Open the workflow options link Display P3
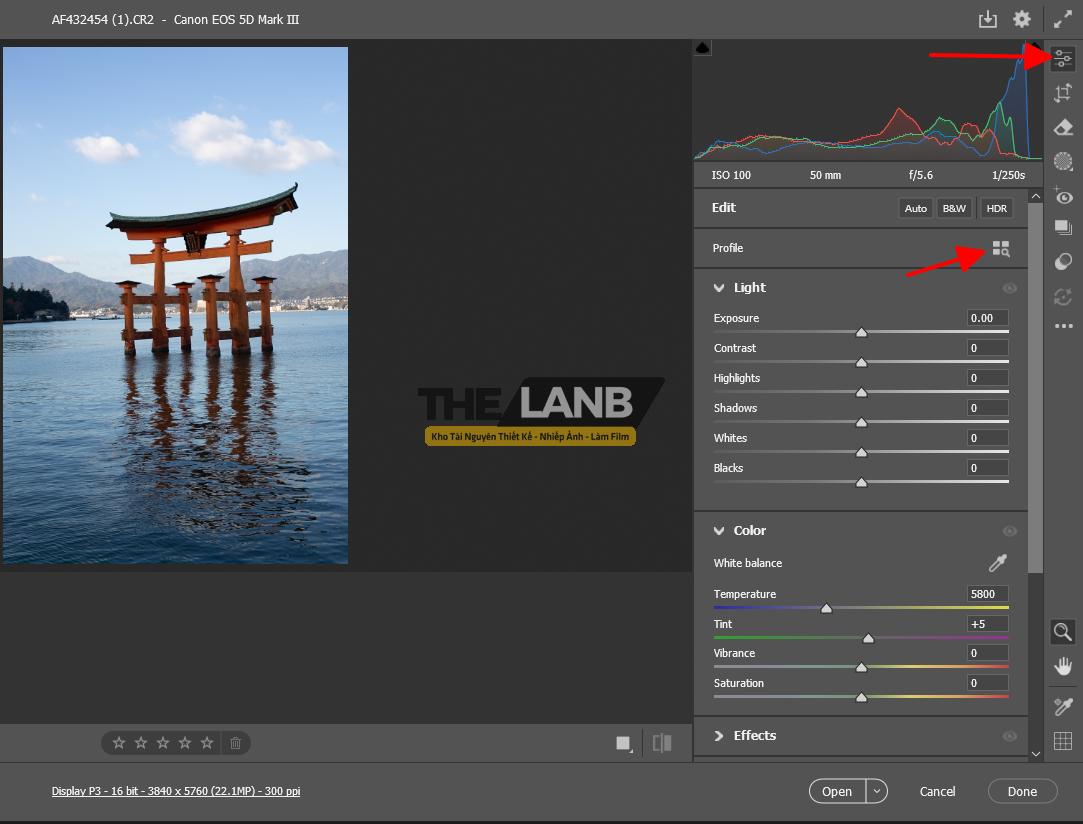This screenshot has height=824, width=1083. coord(176,791)
